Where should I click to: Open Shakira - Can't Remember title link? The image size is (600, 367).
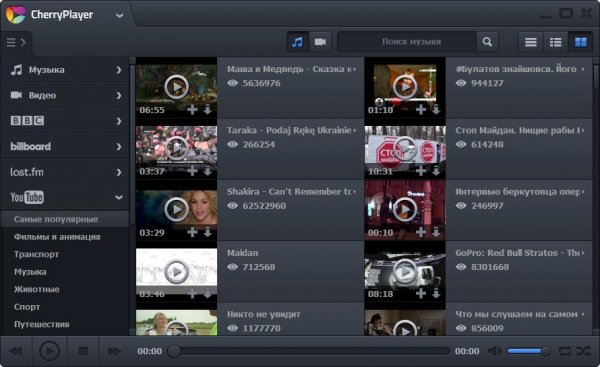289,192
